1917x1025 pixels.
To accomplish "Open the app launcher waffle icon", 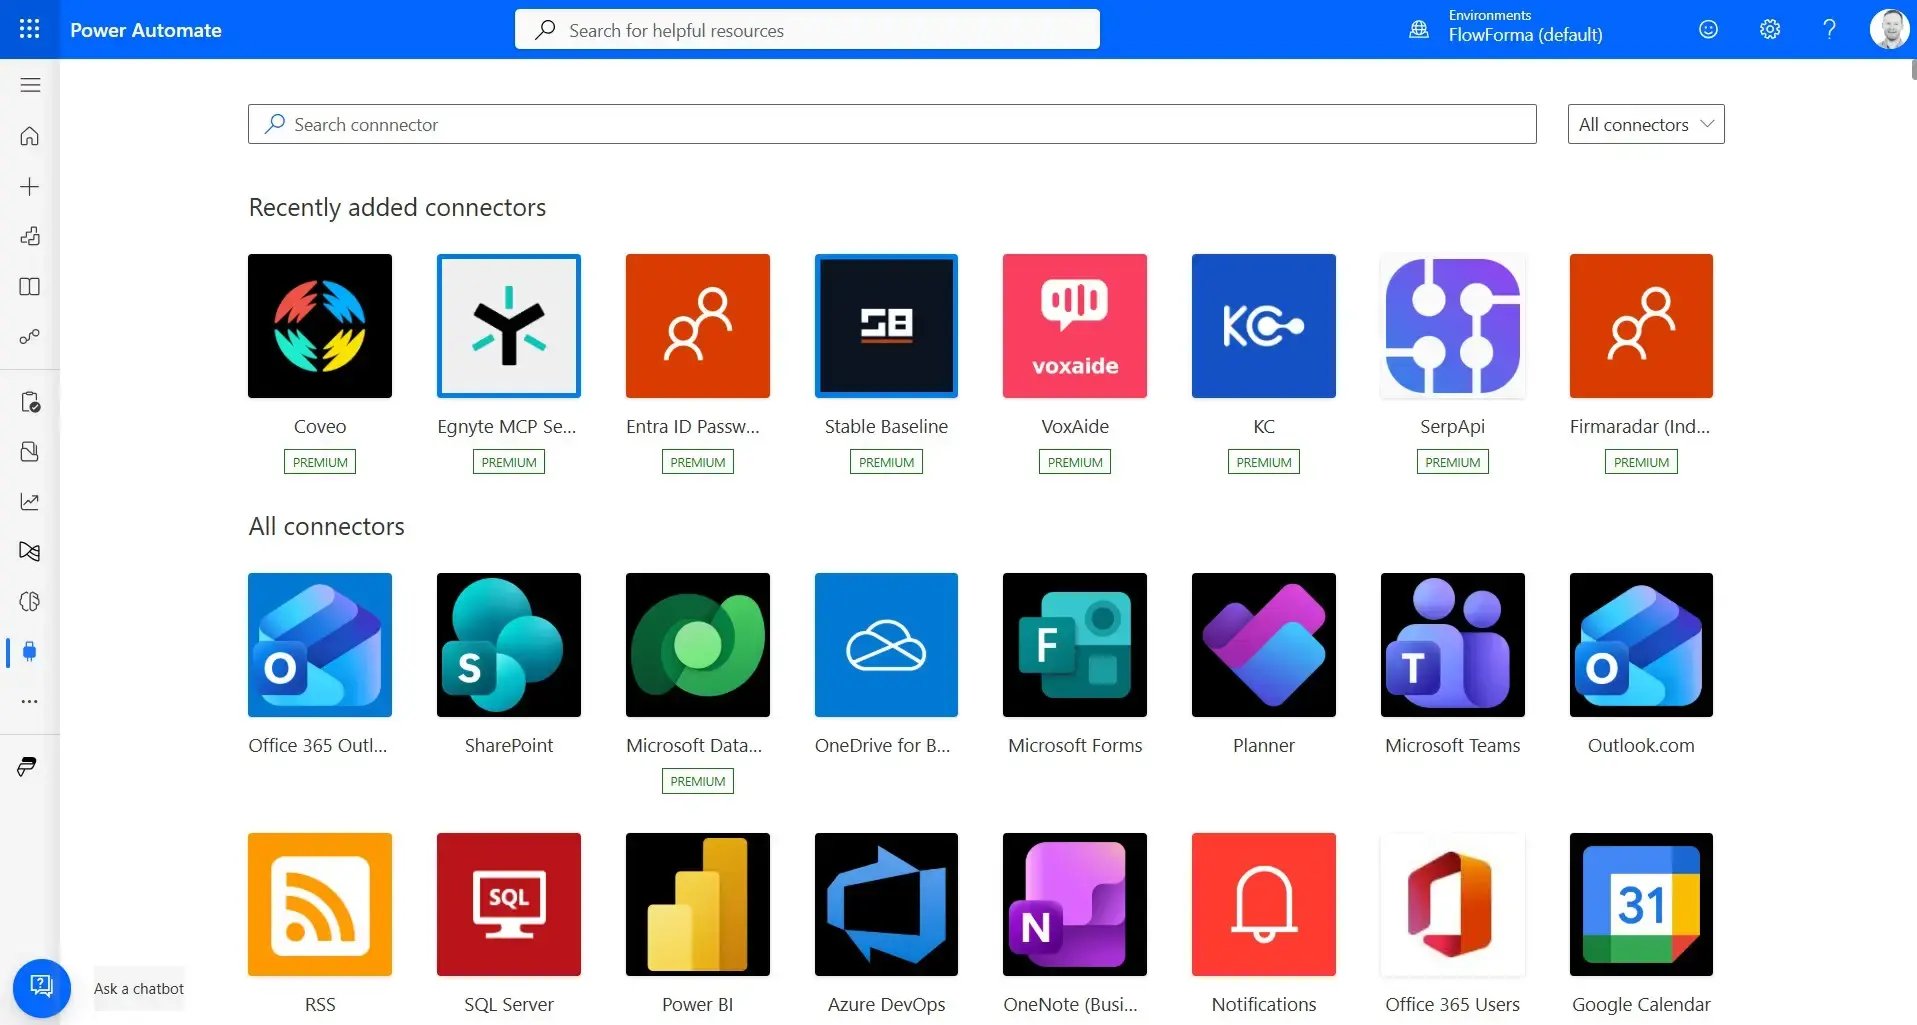I will (29, 29).
